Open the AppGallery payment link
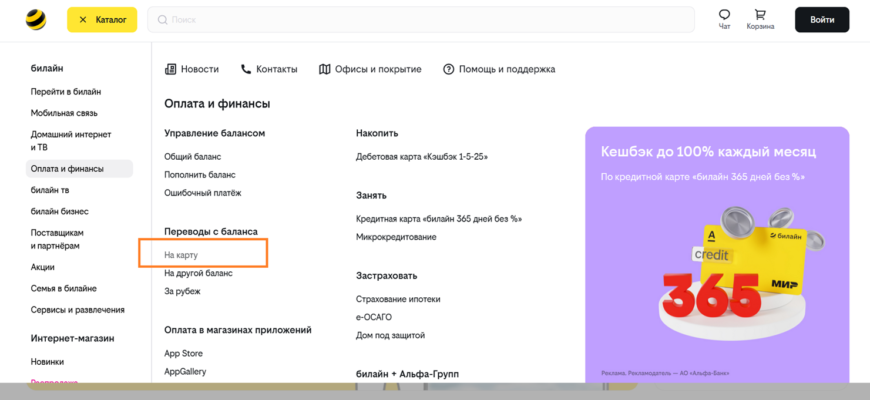The width and height of the screenshot is (870, 400). click(185, 372)
